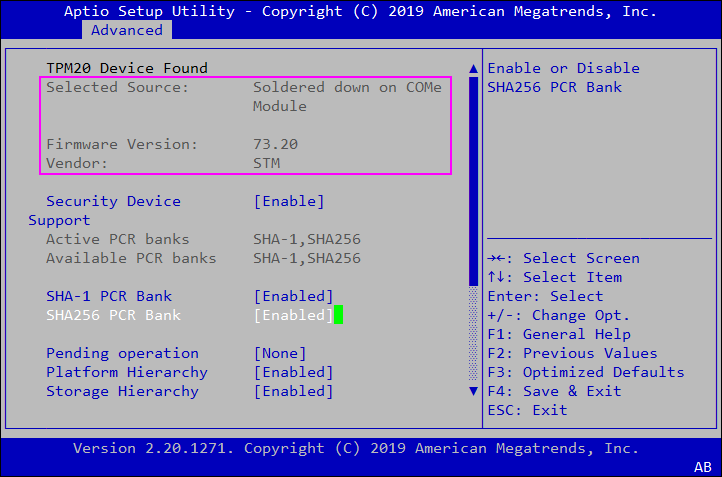Click F3: Optimized Defaults hint

[585, 373]
